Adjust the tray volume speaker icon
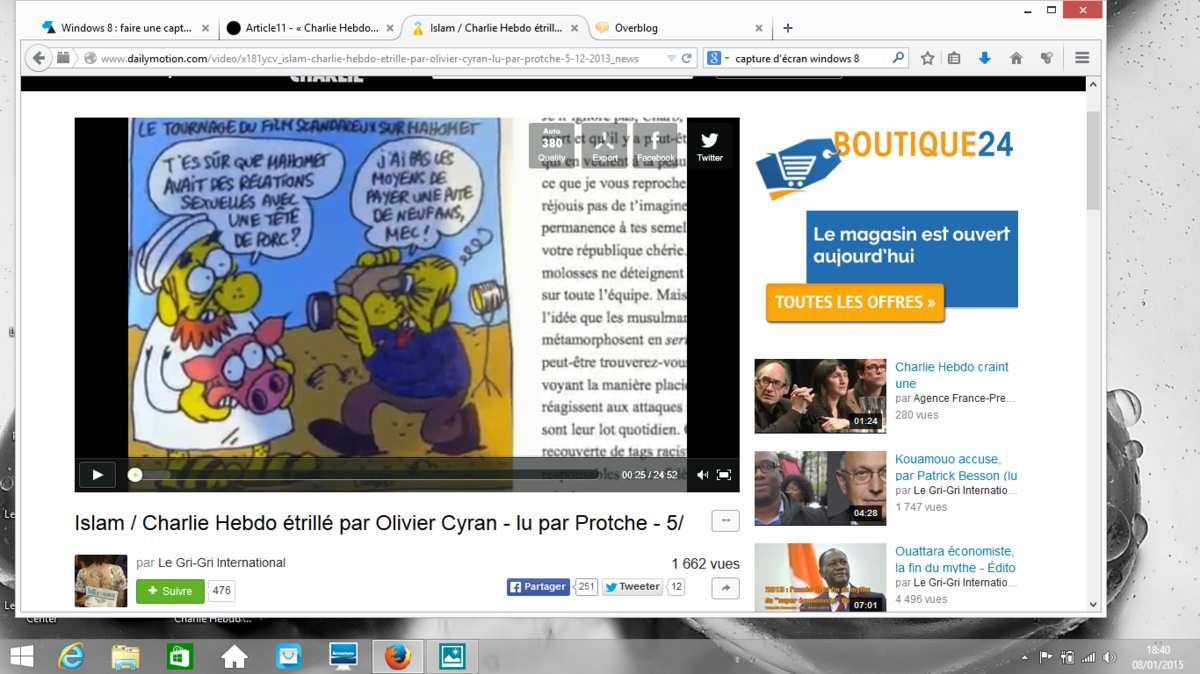1200x674 pixels. tap(1108, 657)
